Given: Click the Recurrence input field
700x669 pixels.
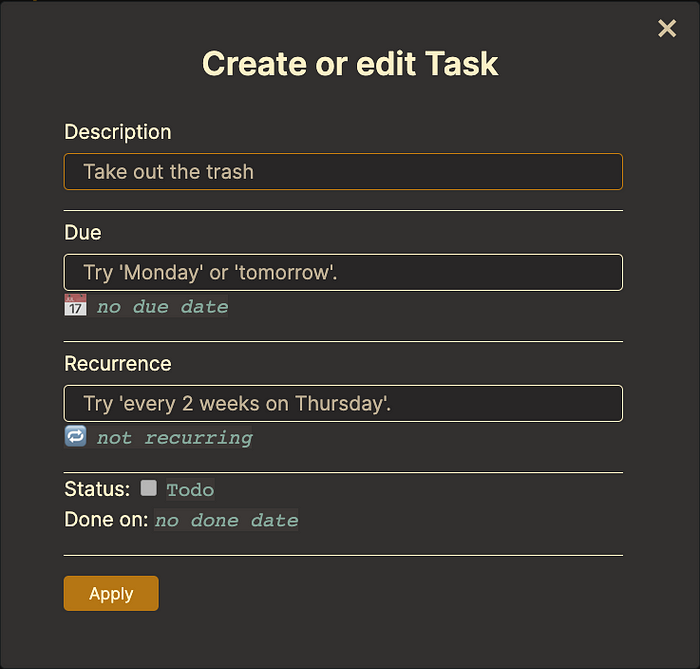Looking at the screenshot, I should tap(343, 403).
